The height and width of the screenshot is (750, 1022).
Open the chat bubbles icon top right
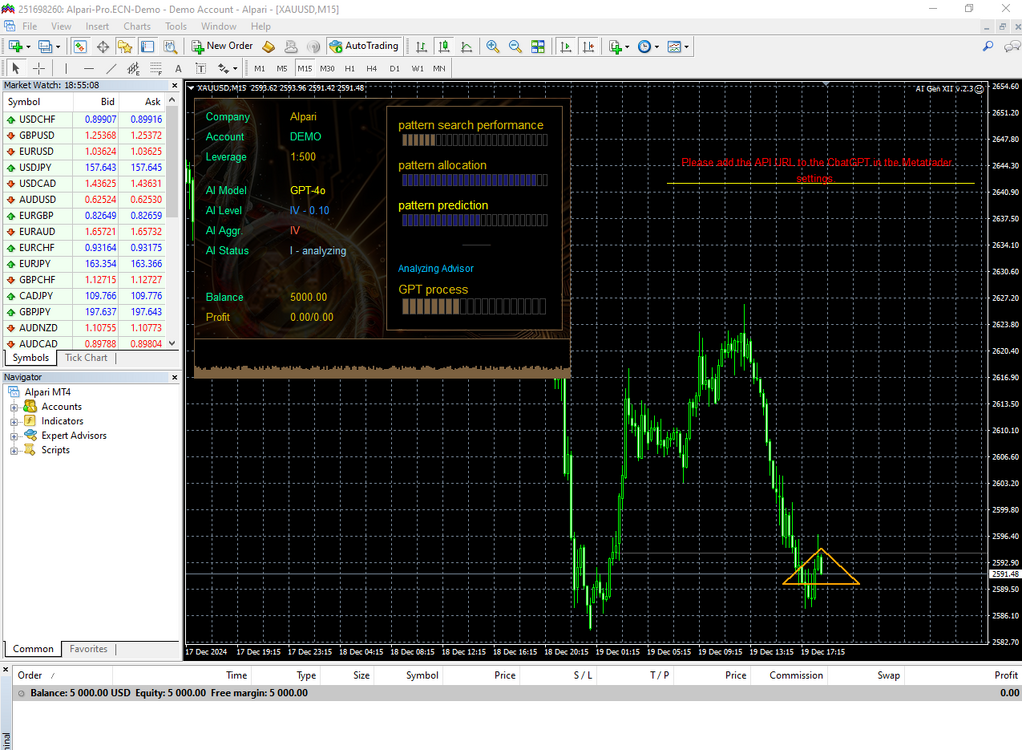tap(1012, 46)
